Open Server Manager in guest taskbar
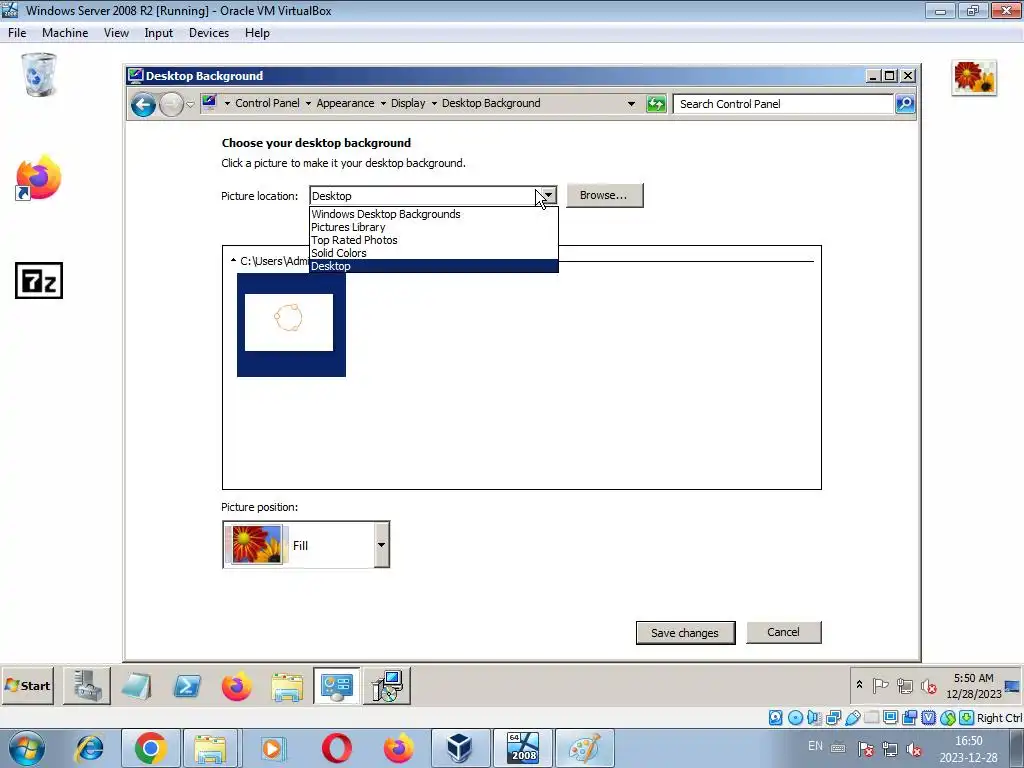This screenshot has height=768, width=1024. (87, 686)
